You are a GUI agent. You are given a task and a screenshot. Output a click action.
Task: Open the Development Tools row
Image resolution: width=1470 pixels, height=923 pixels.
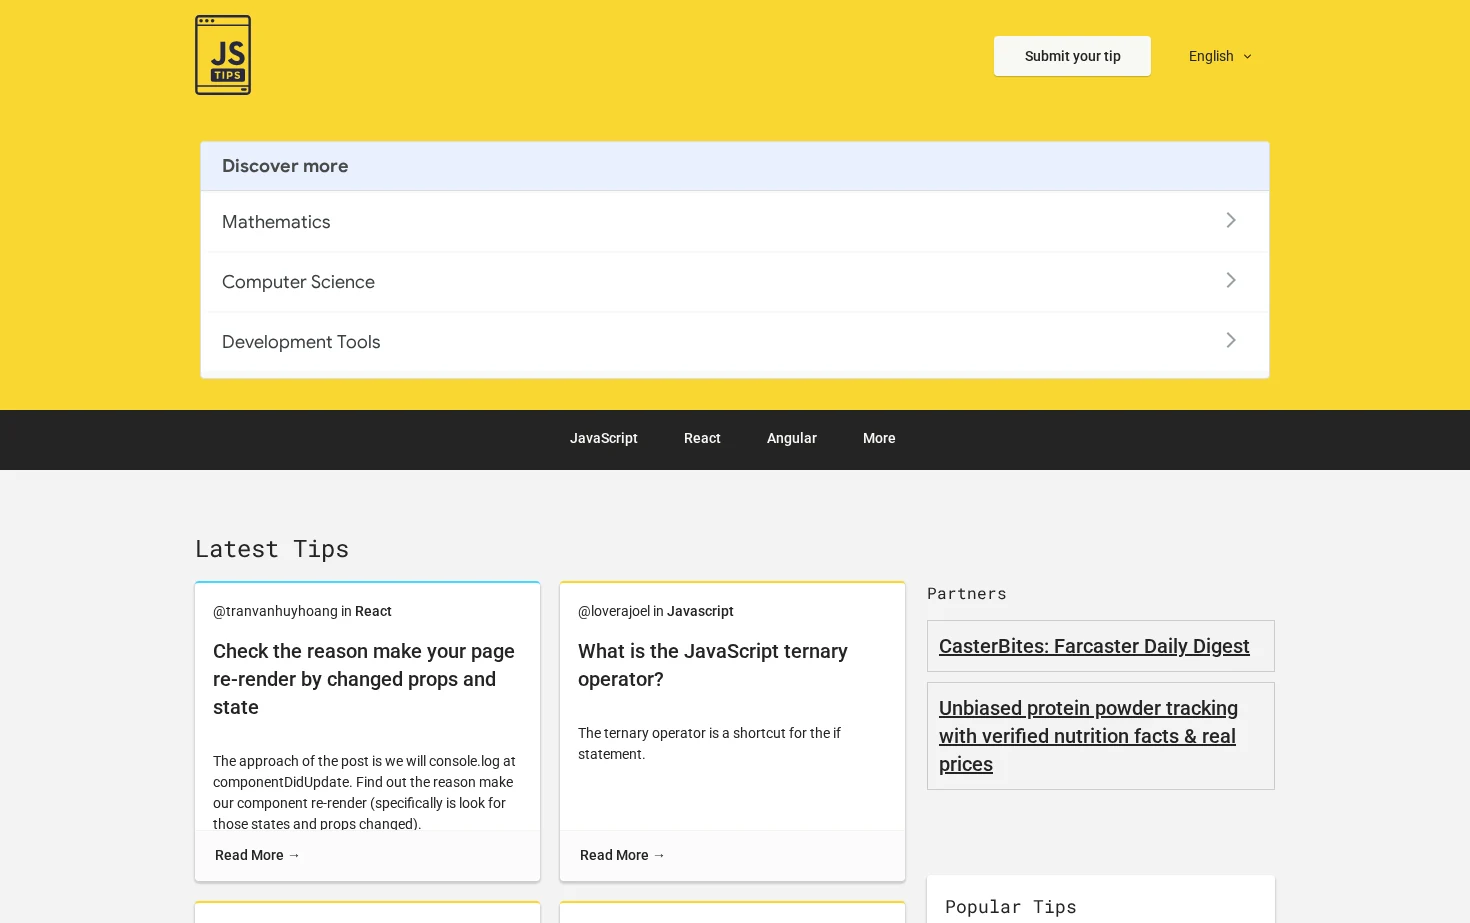pos(735,342)
